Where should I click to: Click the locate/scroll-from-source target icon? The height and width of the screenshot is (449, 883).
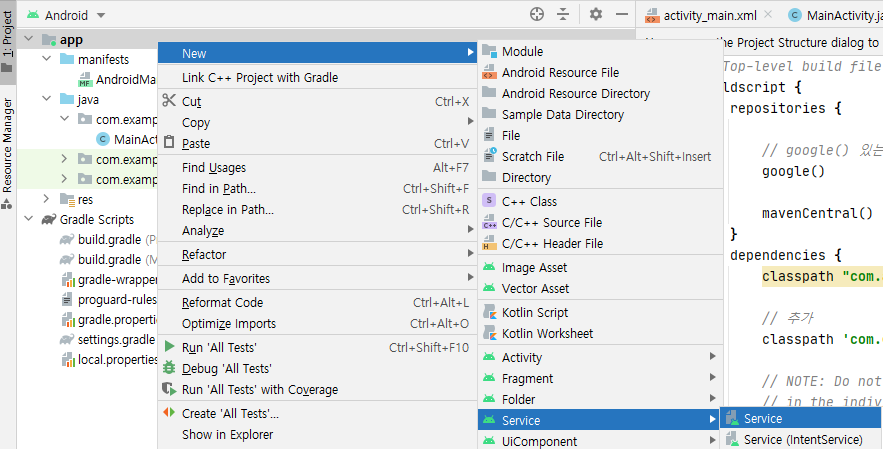[537, 15]
